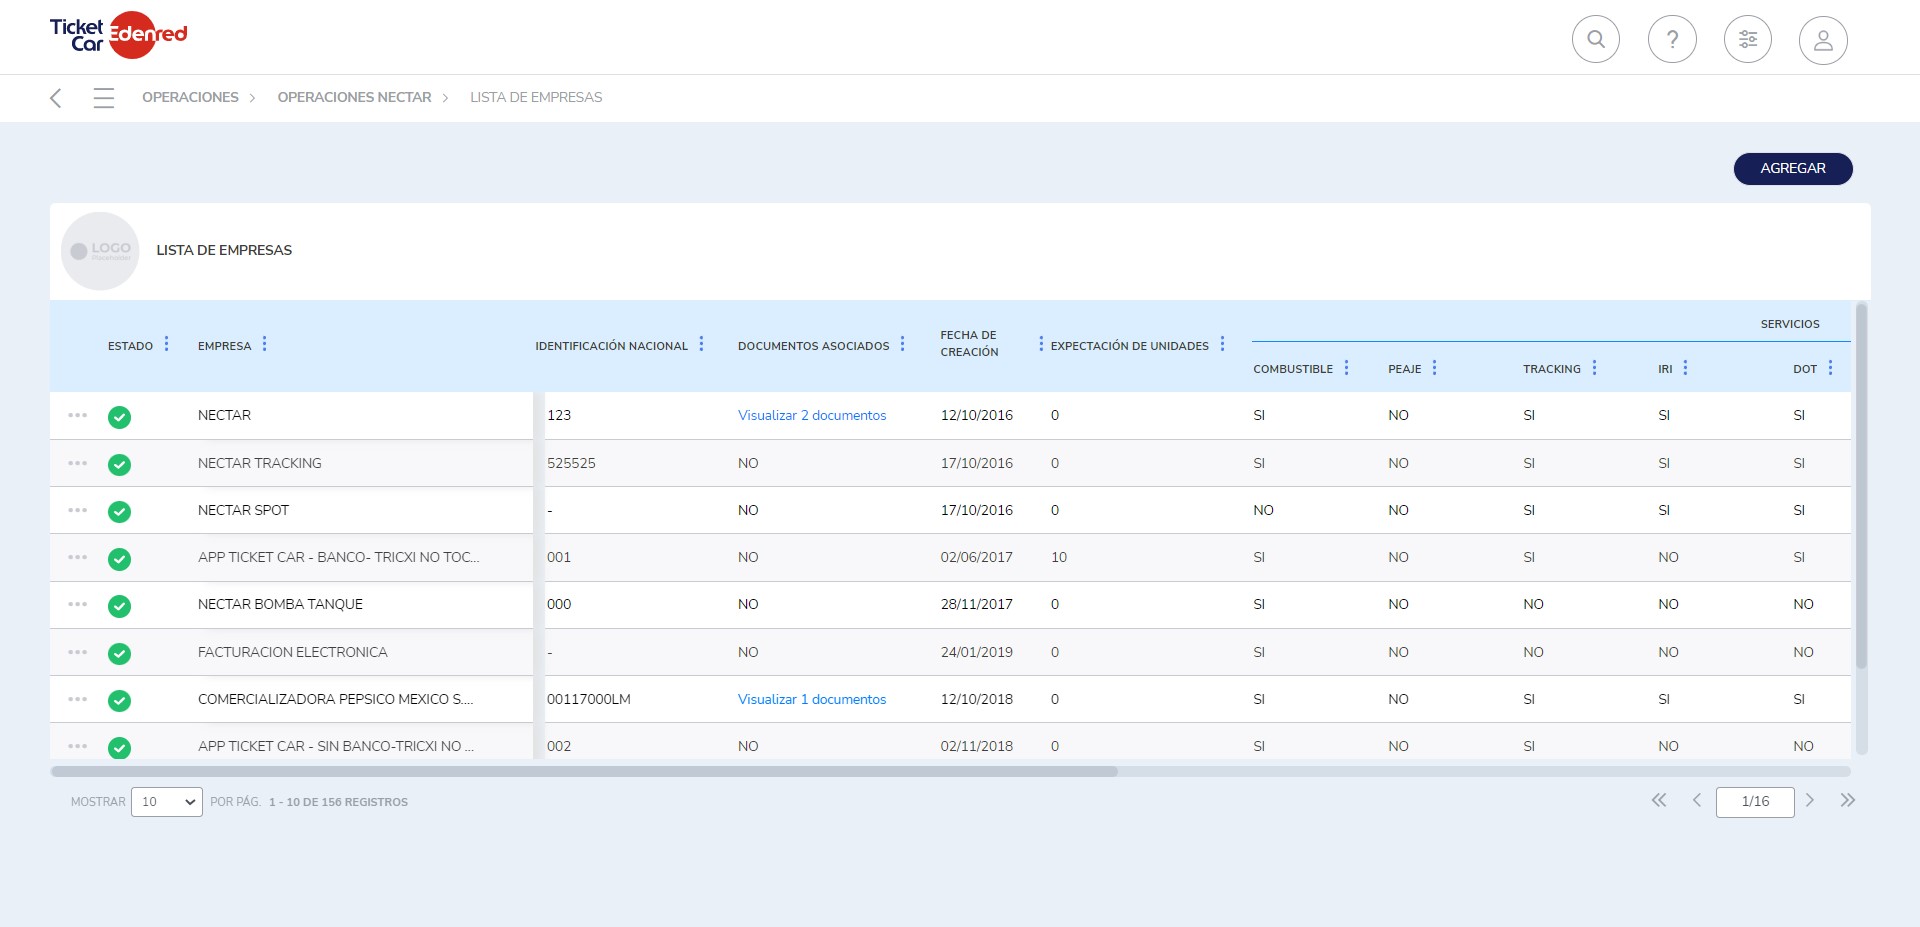The height and width of the screenshot is (927, 1920).
Task: Open TRACKING column options menu
Action: (x=1595, y=368)
